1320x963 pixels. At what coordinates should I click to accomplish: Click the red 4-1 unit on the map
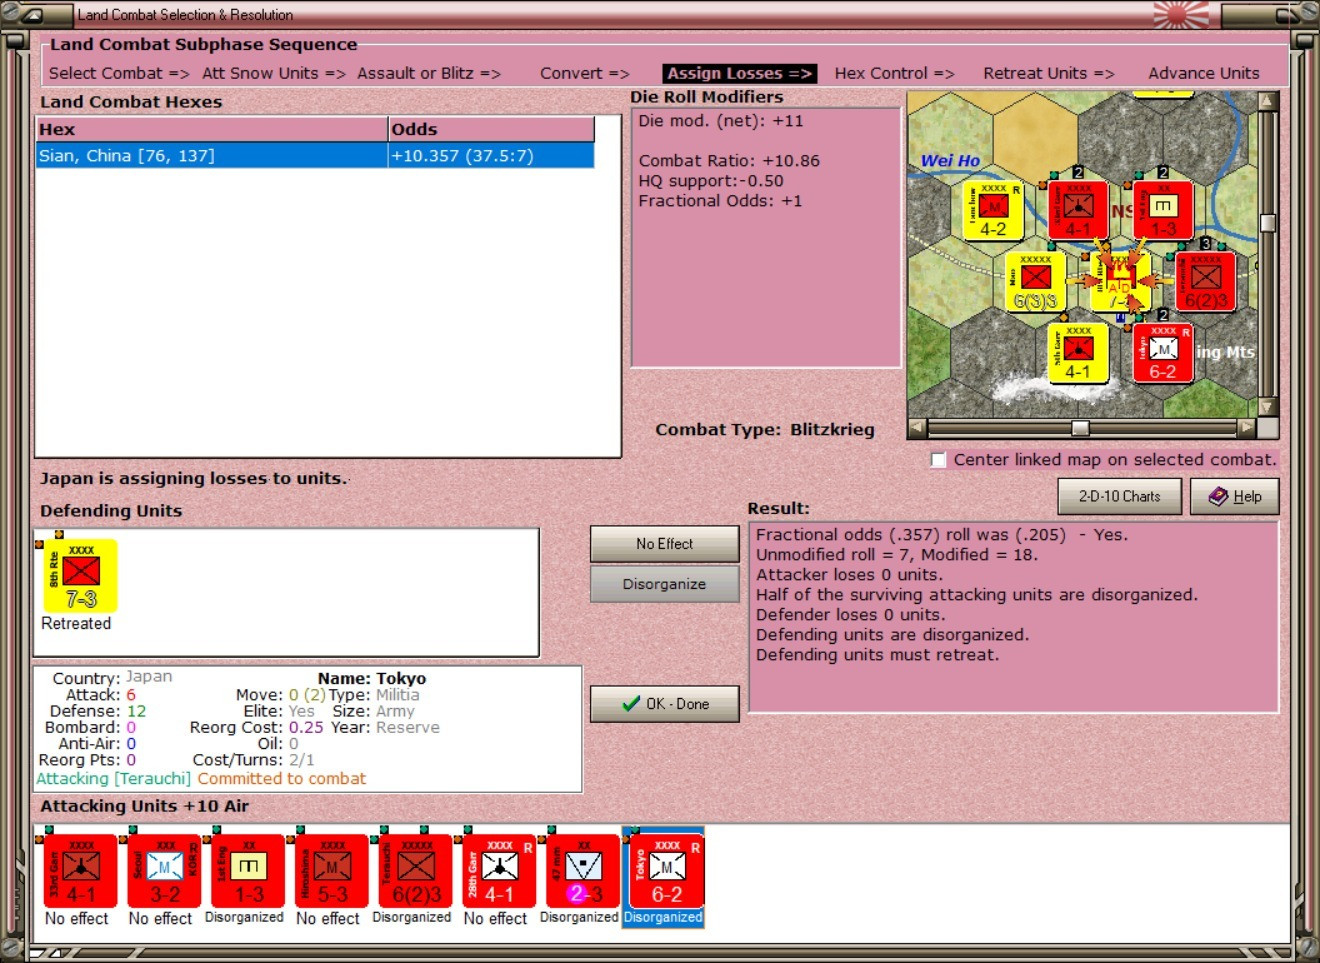pos(1078,211)
